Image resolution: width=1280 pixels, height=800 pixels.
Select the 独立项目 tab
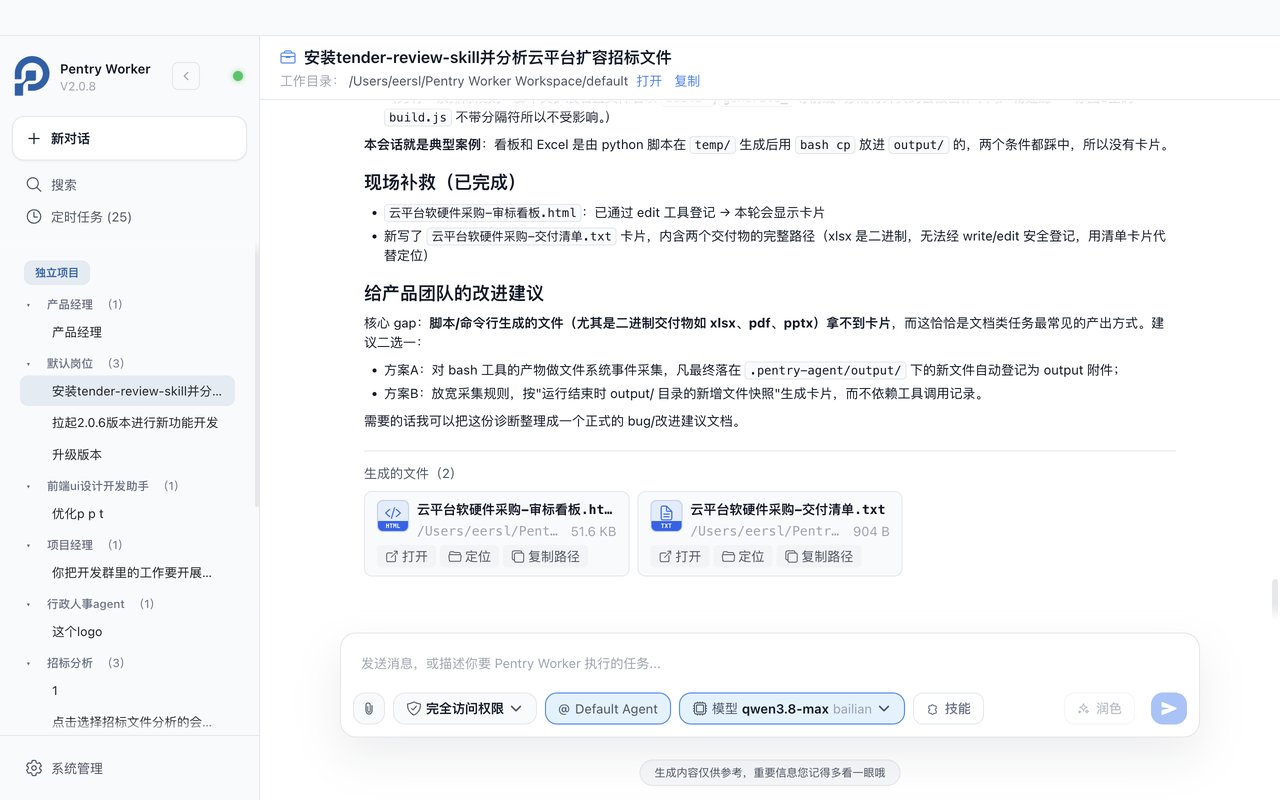coord(57,272)
